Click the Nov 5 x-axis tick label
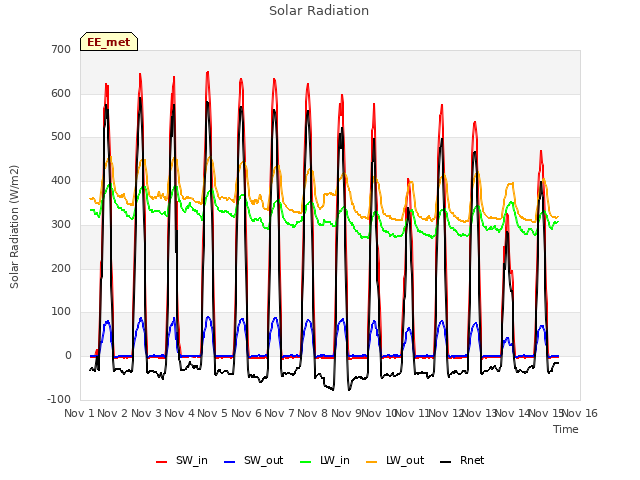Image resolution: width=640 pixels, height=480 pixels. tap(212, 413)
